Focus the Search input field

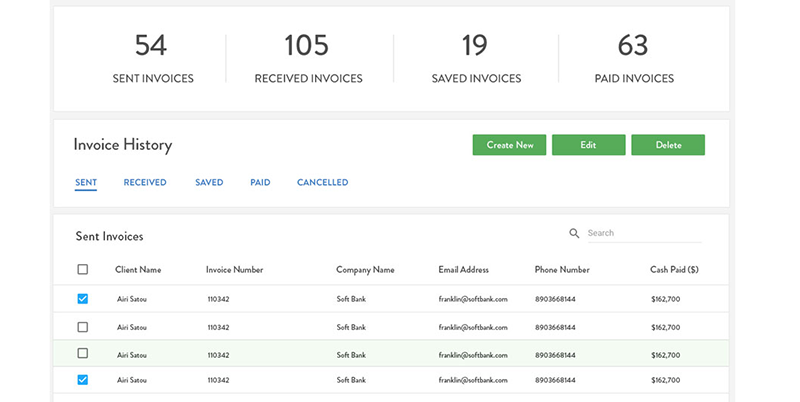[642, 233]
